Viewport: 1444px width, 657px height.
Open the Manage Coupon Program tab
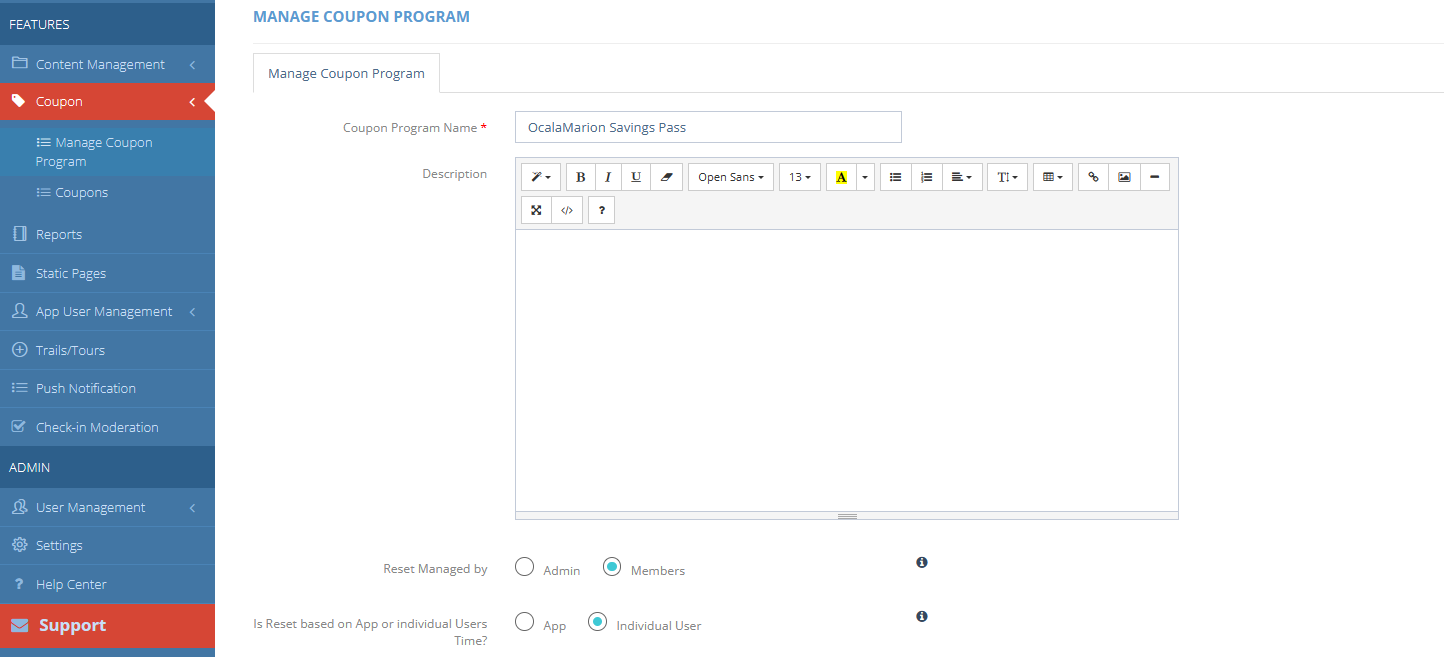click(x=346, y=73)
